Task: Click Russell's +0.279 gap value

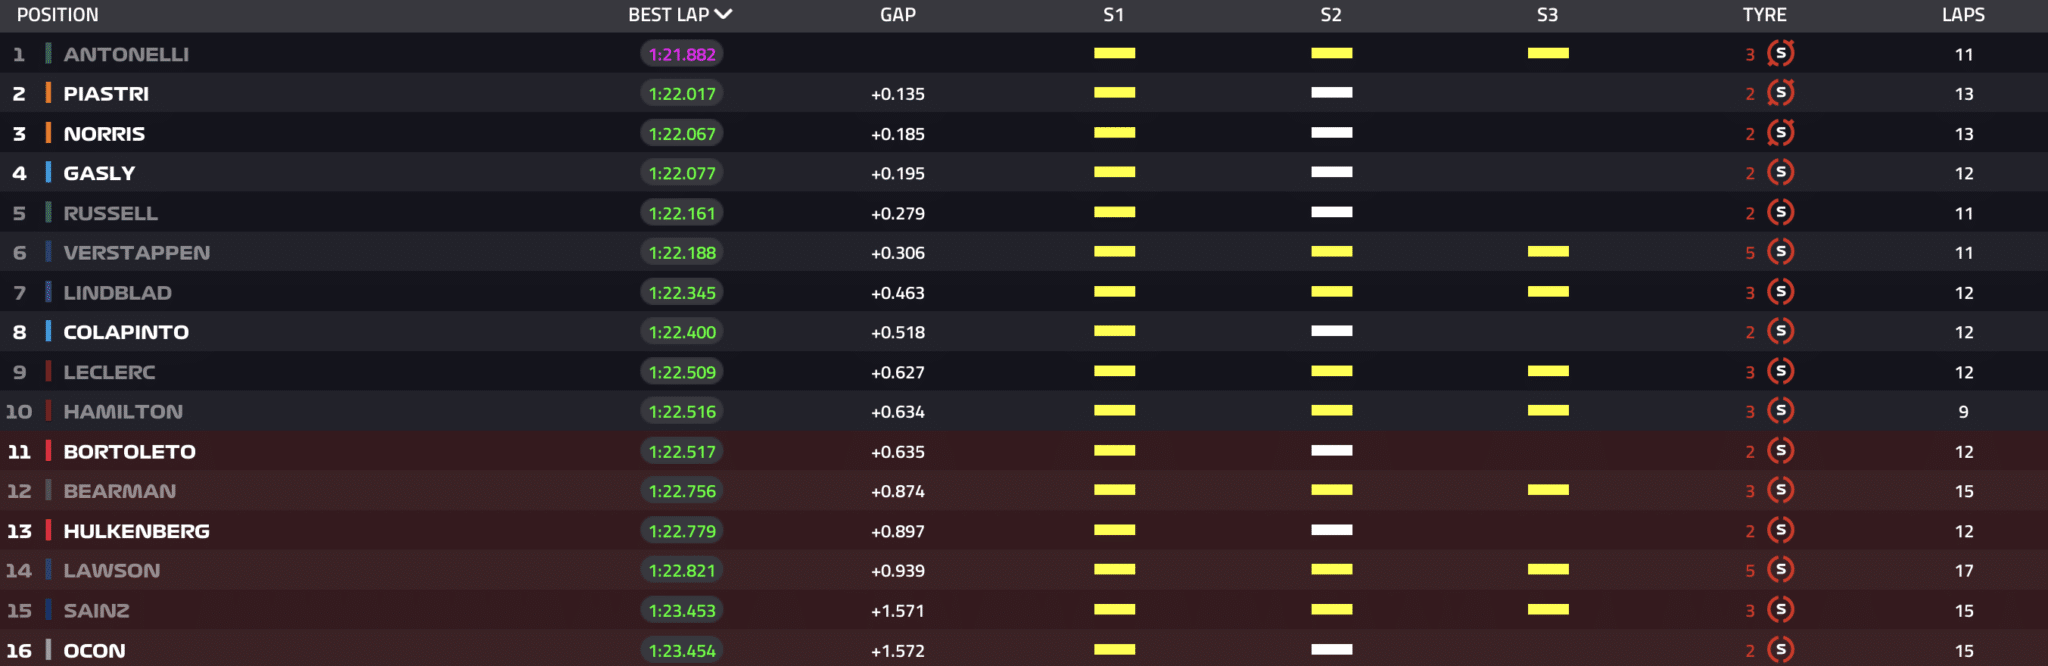Action: pos(898,214)
